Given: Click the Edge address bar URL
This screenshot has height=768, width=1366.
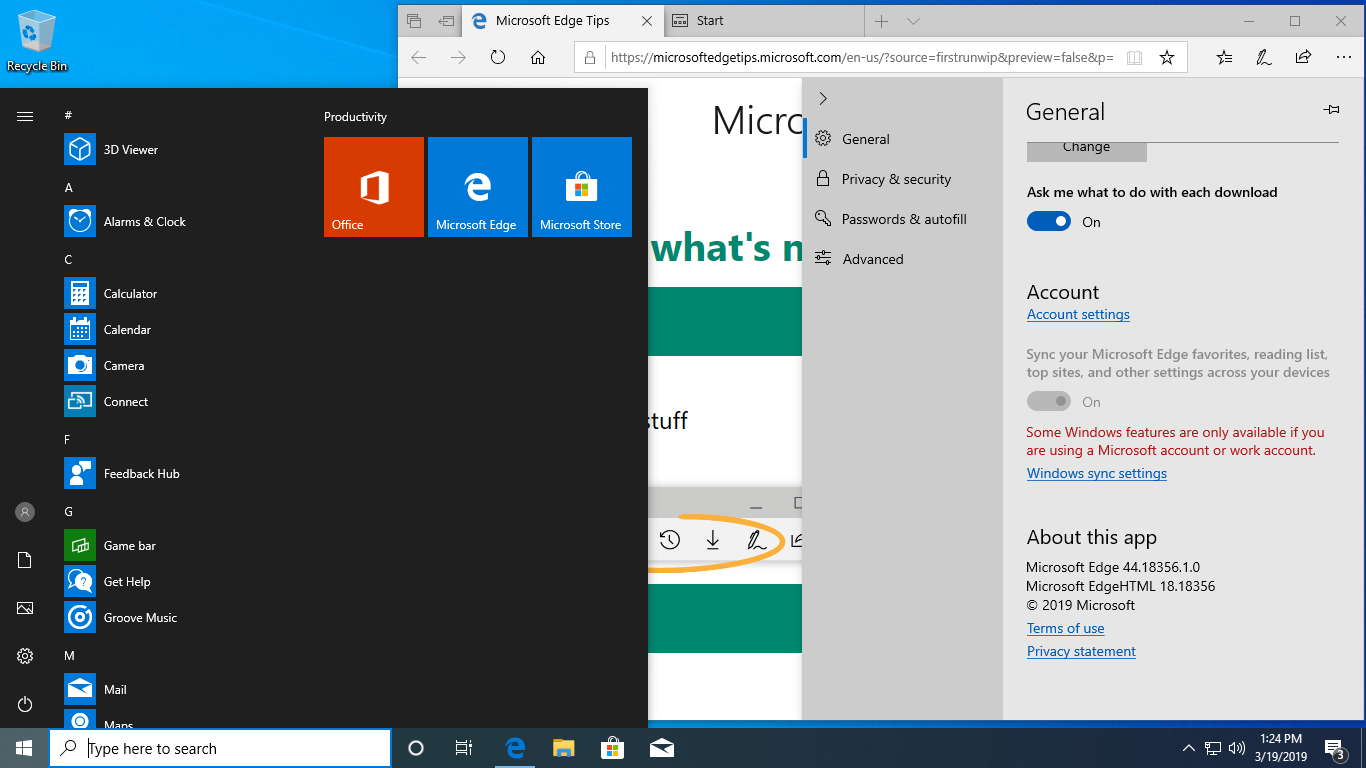Looking at the screenshot, I should (x=862, y=58).
